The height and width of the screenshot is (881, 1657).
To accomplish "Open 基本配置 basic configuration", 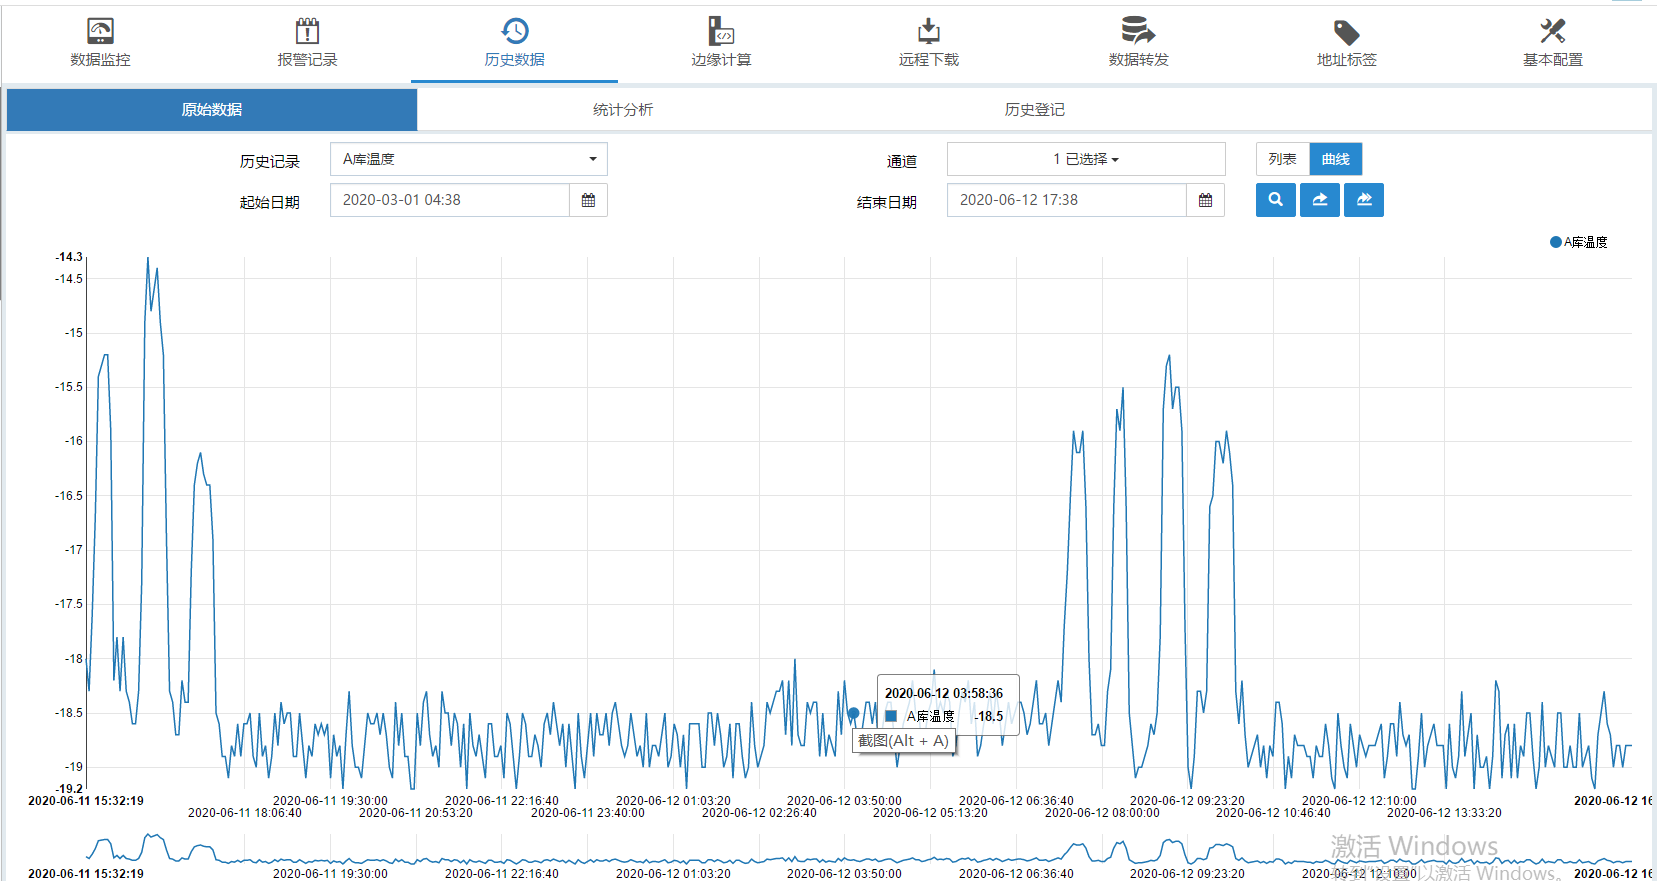I will (x=1552, y=44).
